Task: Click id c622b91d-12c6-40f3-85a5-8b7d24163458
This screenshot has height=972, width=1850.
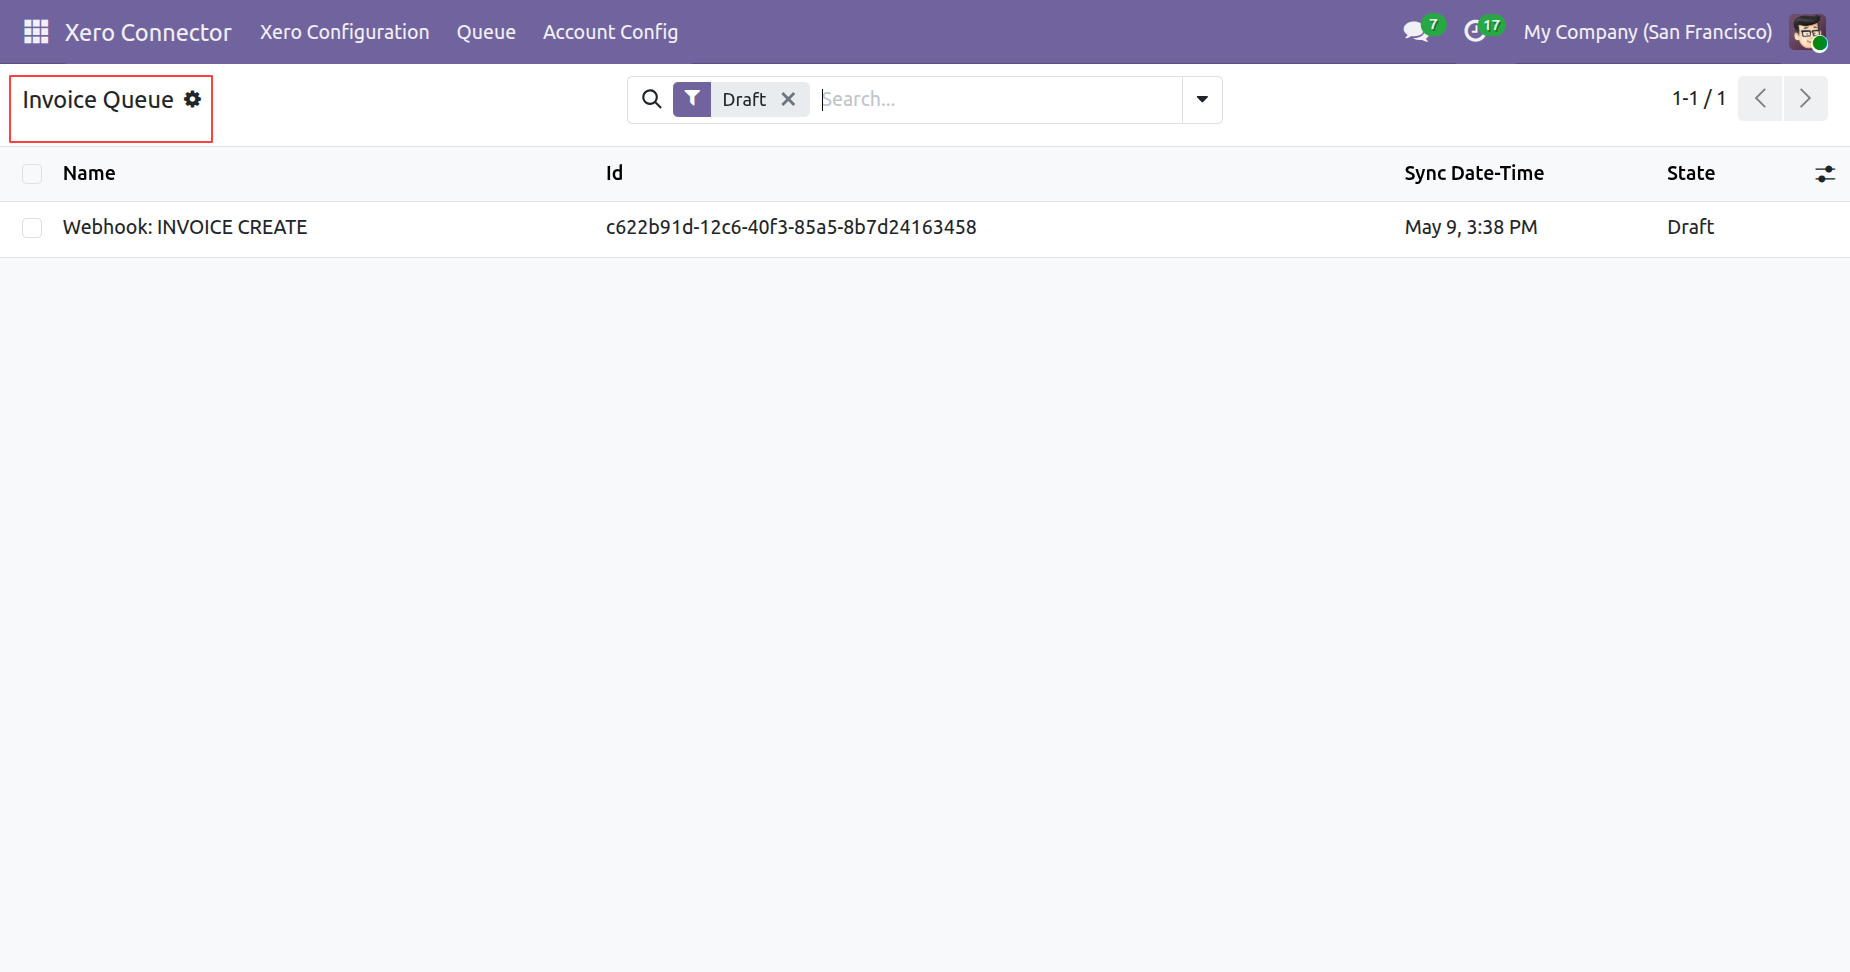Action: click(x=791, y=227)
